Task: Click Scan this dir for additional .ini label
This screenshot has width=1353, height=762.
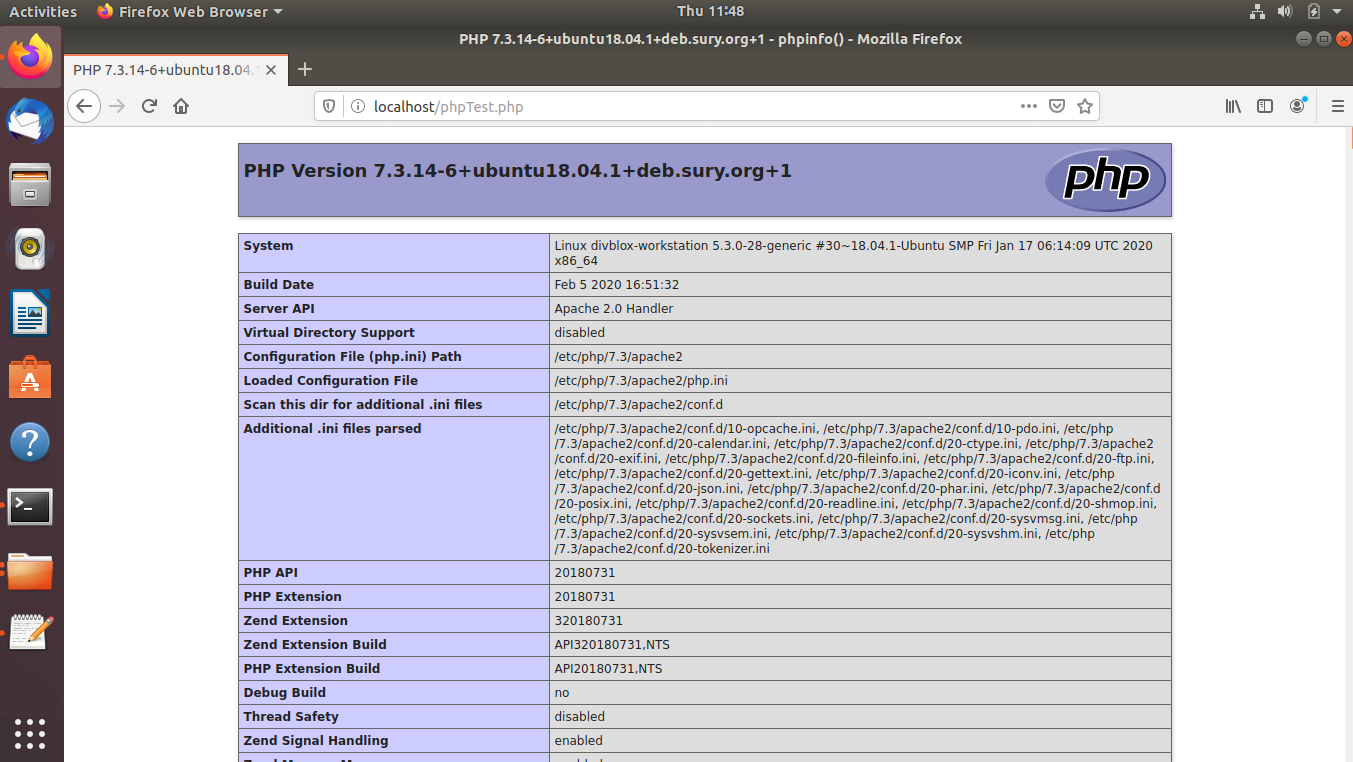Action: pyautogui.click(x=363, y=405)
